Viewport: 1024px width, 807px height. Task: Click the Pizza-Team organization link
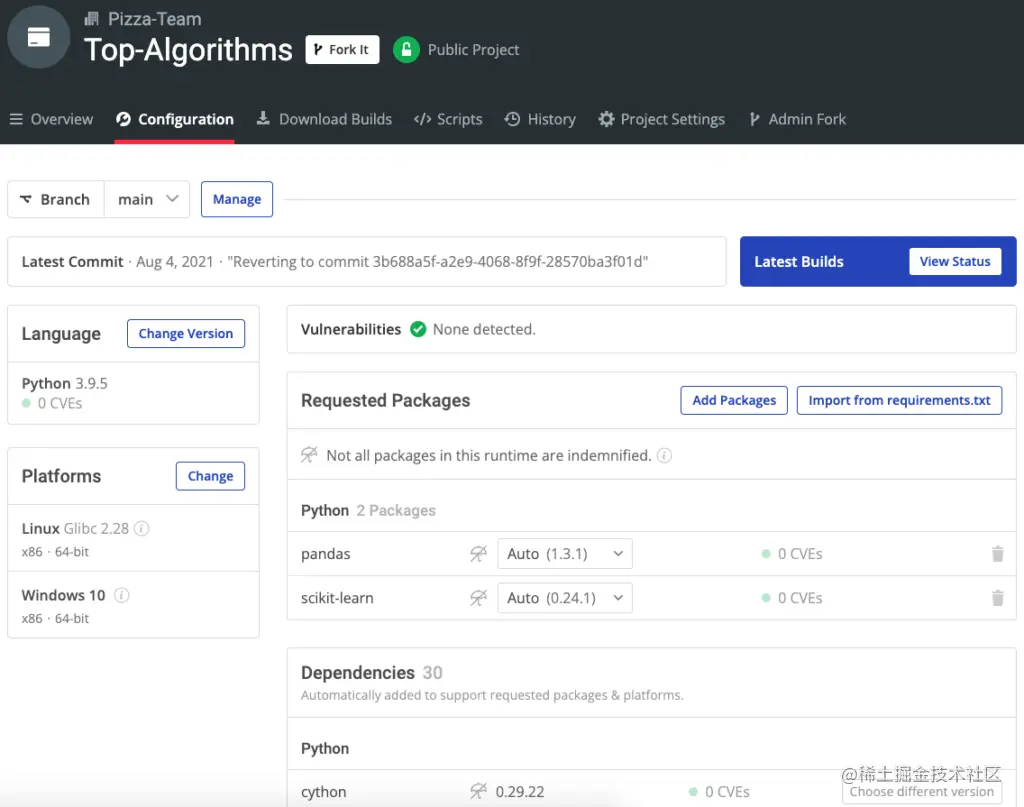coord(155,19)
